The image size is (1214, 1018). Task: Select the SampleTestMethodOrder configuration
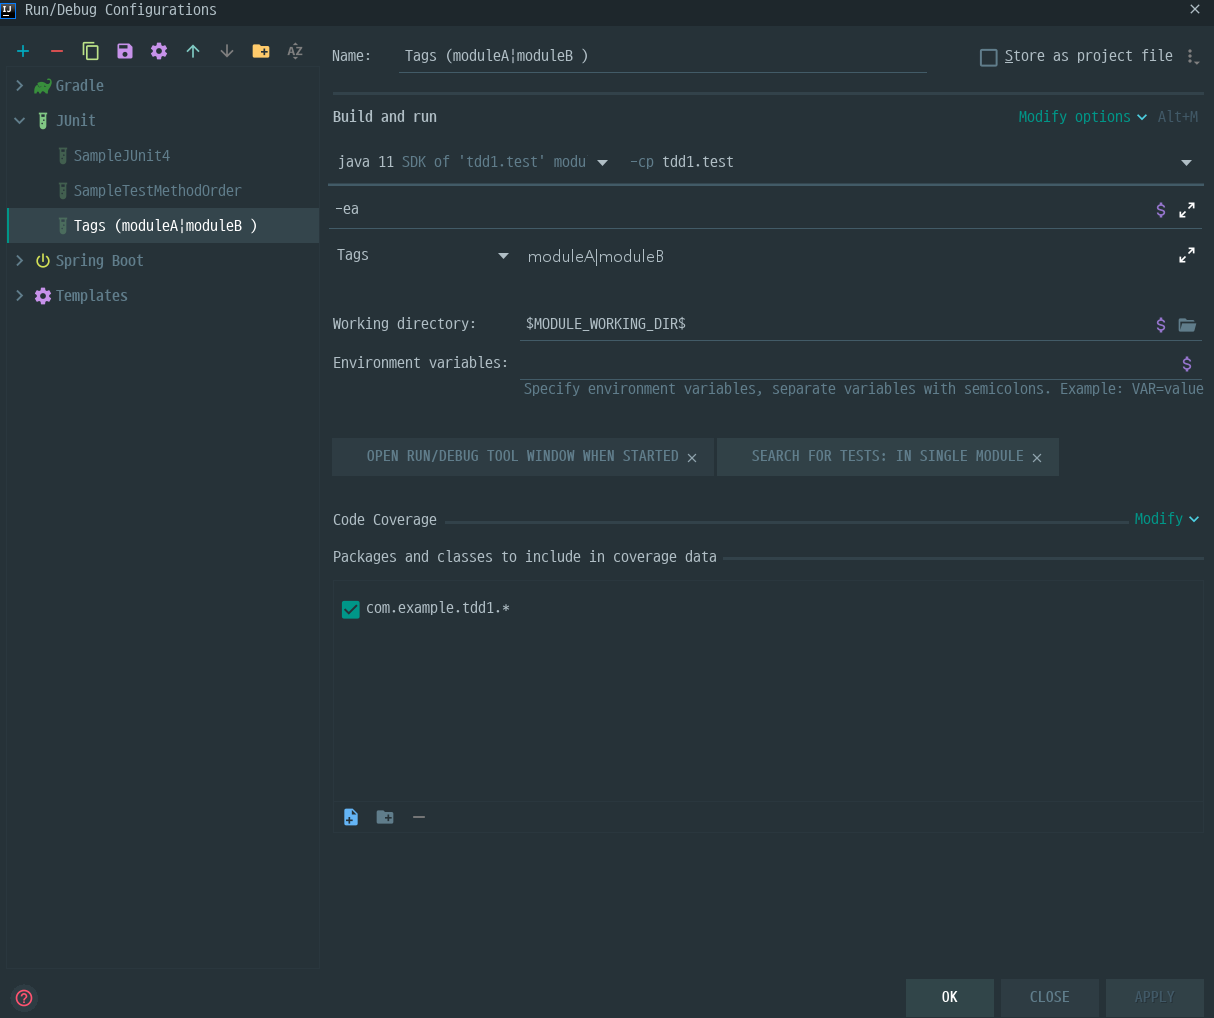coord(158,191)
